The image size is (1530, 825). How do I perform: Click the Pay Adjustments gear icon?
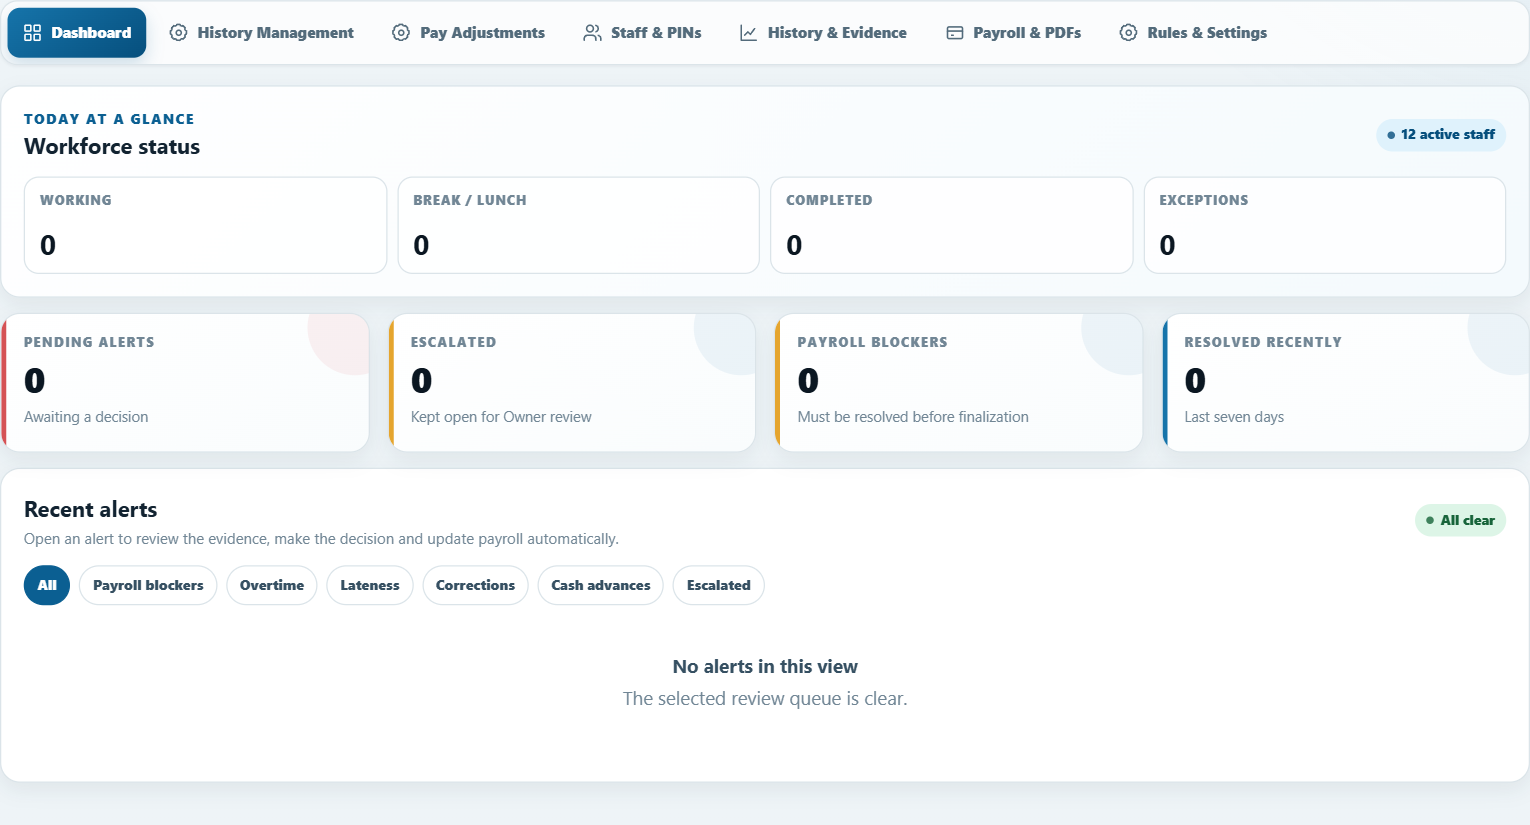pyautogui.click(x=401, y=33)
